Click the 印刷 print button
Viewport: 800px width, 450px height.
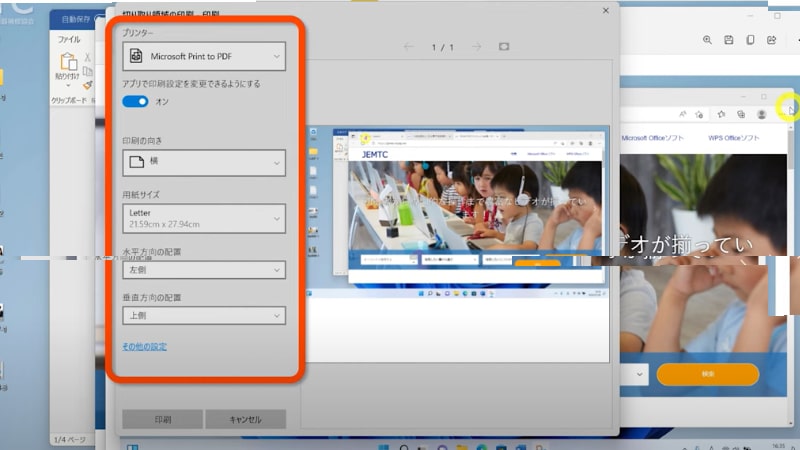(x=163, y=419)
